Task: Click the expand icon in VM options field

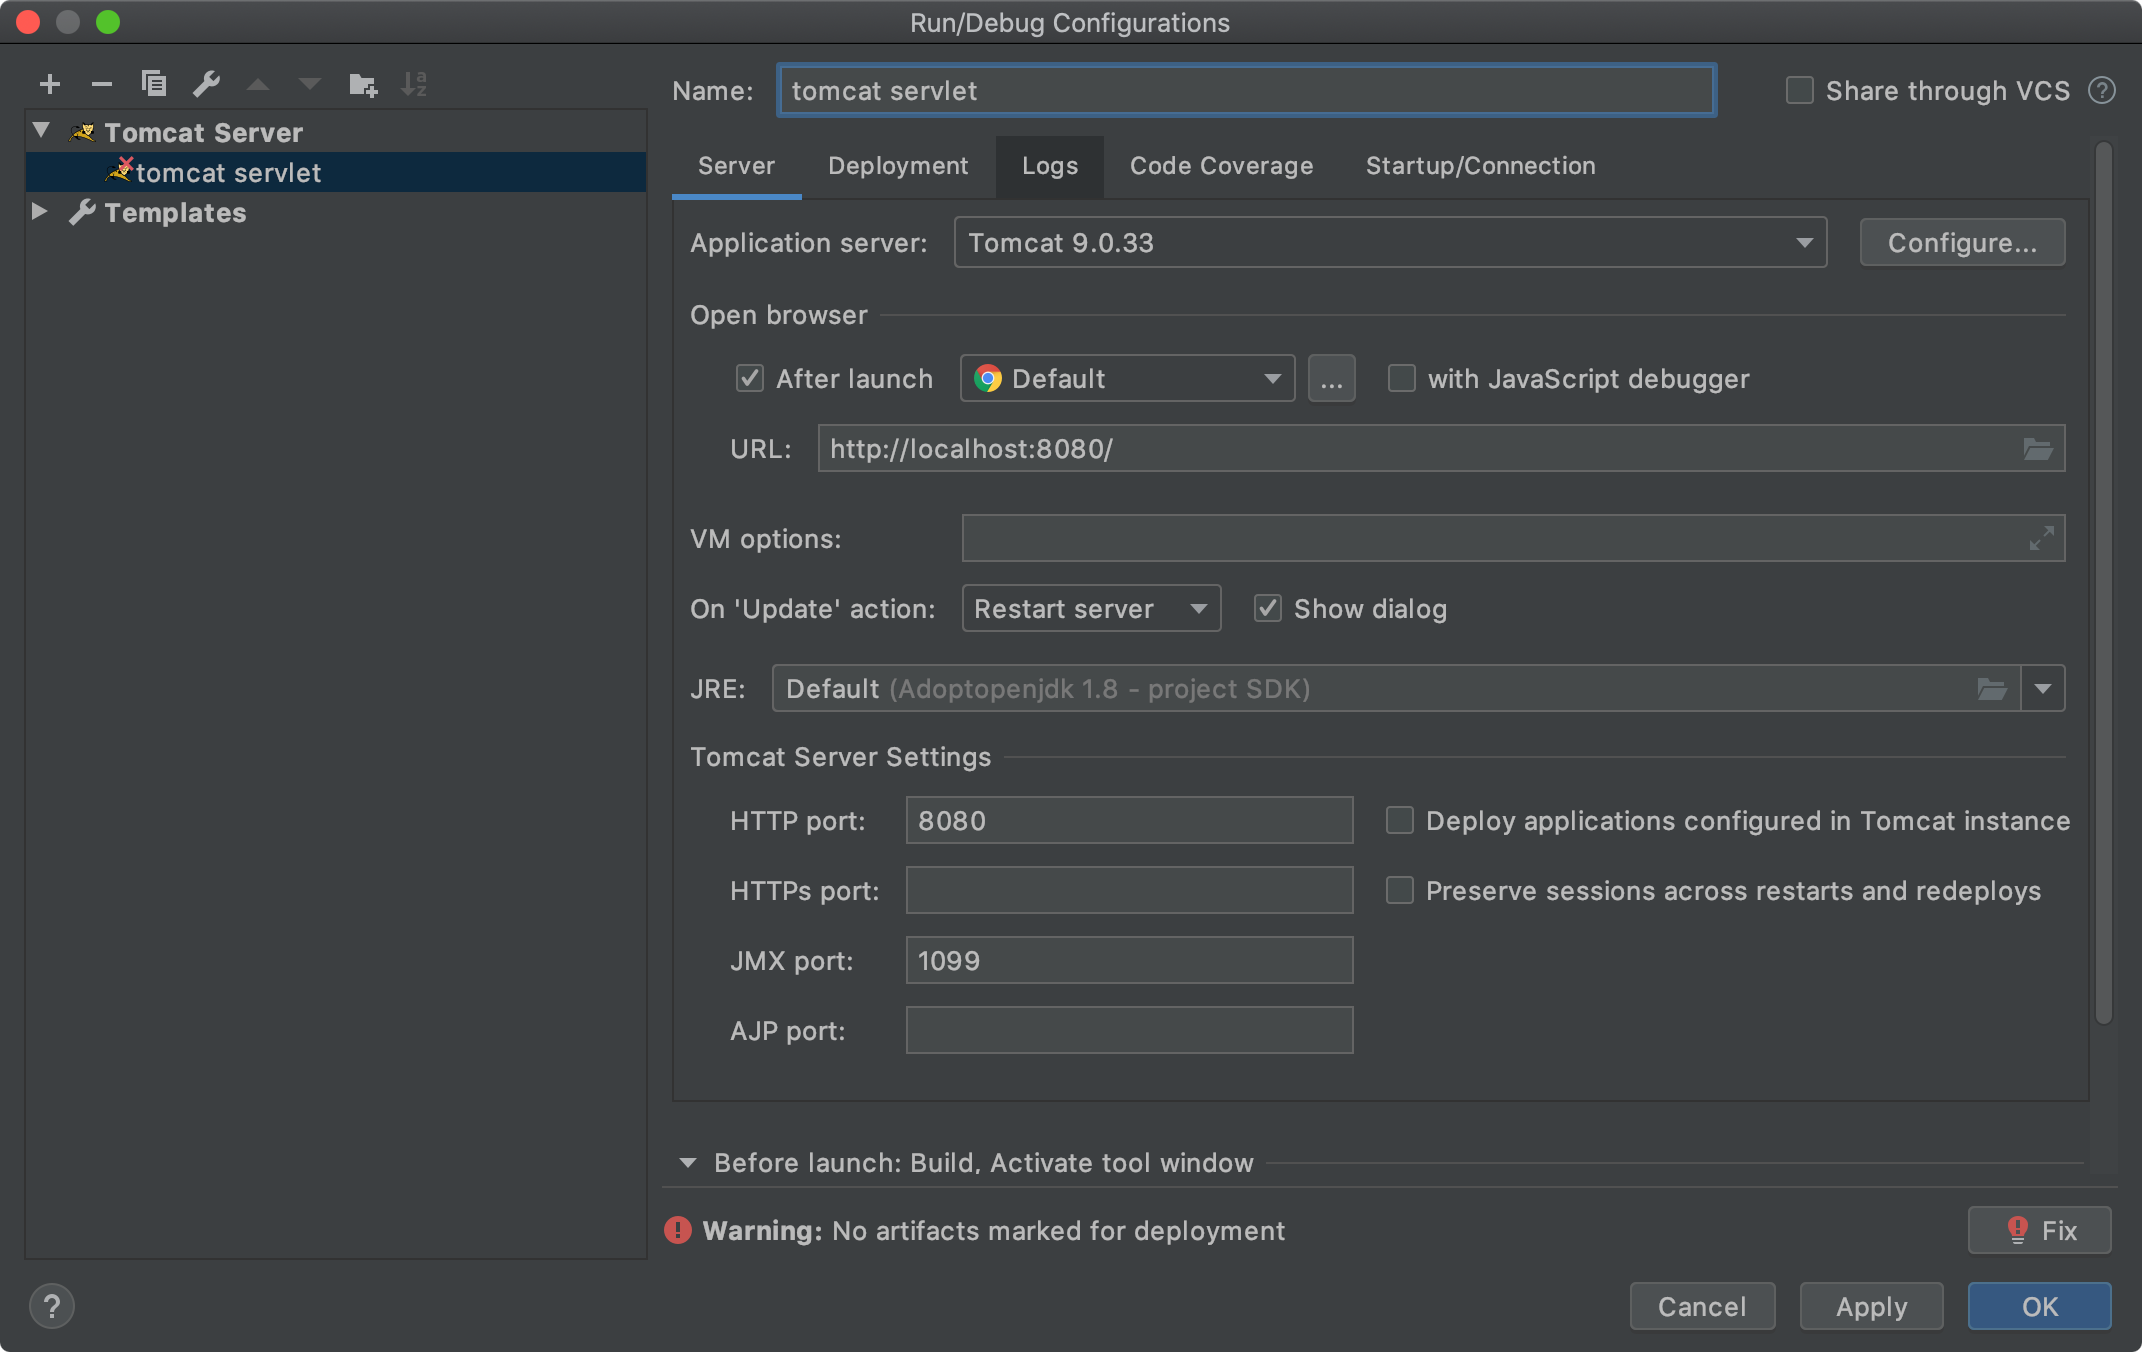Action: tap(2041, 539)
